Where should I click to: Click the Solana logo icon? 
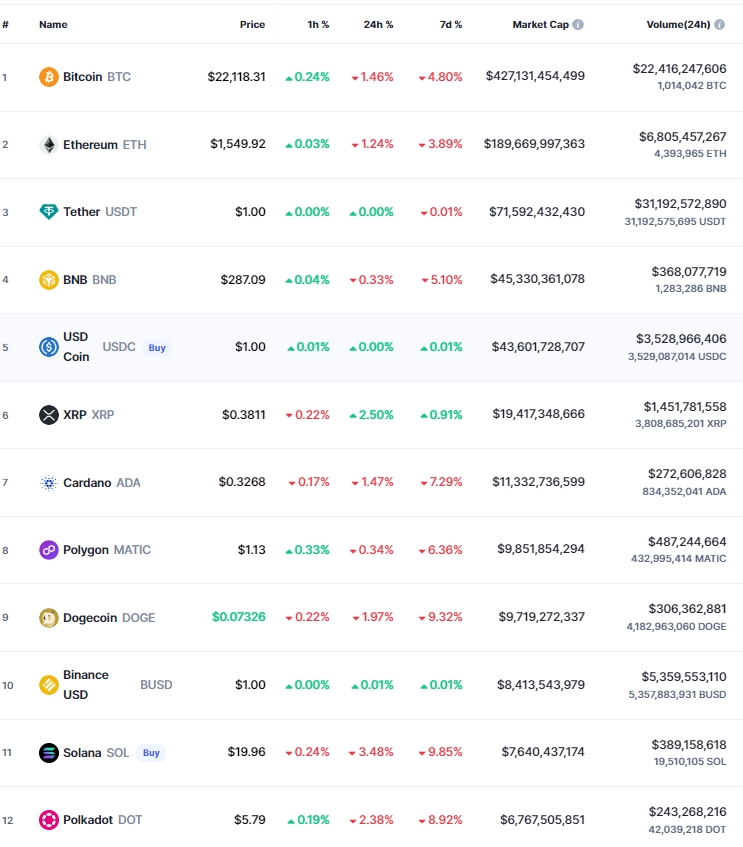pyautogui.click(x=49, y=753)
